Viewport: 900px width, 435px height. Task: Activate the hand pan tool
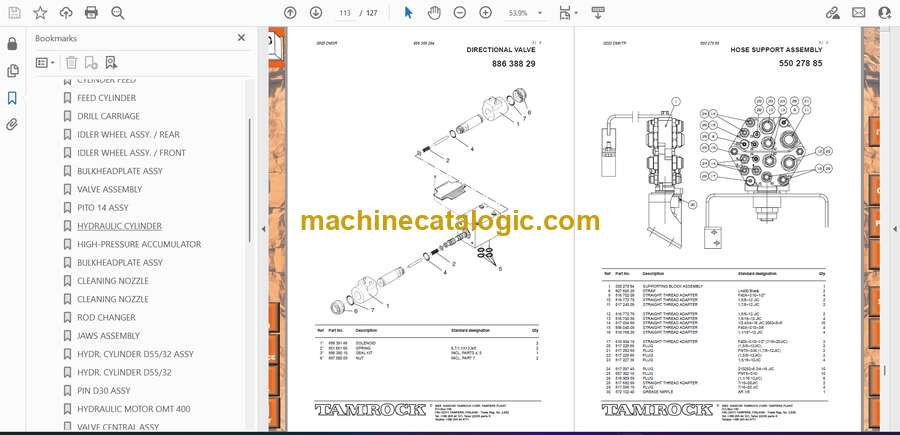click(x=434, y=13)
